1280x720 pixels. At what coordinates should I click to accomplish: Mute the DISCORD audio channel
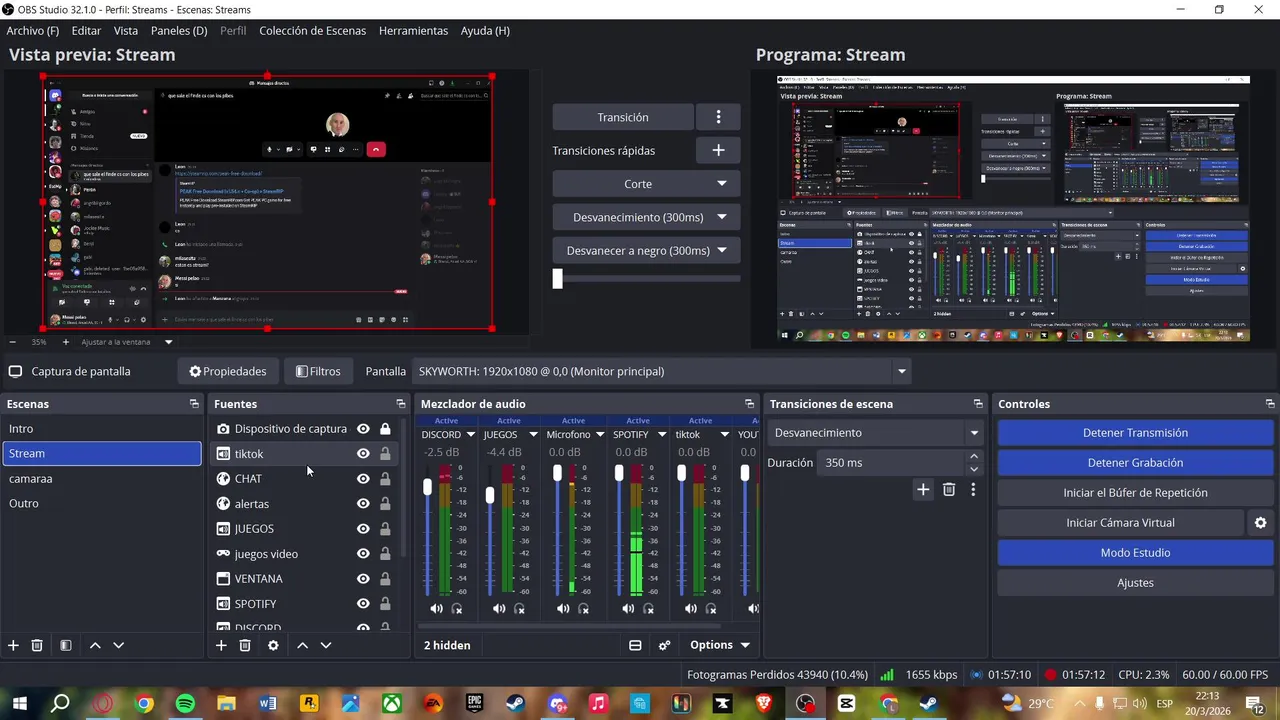pyautogui.click(x=436, y=609)
